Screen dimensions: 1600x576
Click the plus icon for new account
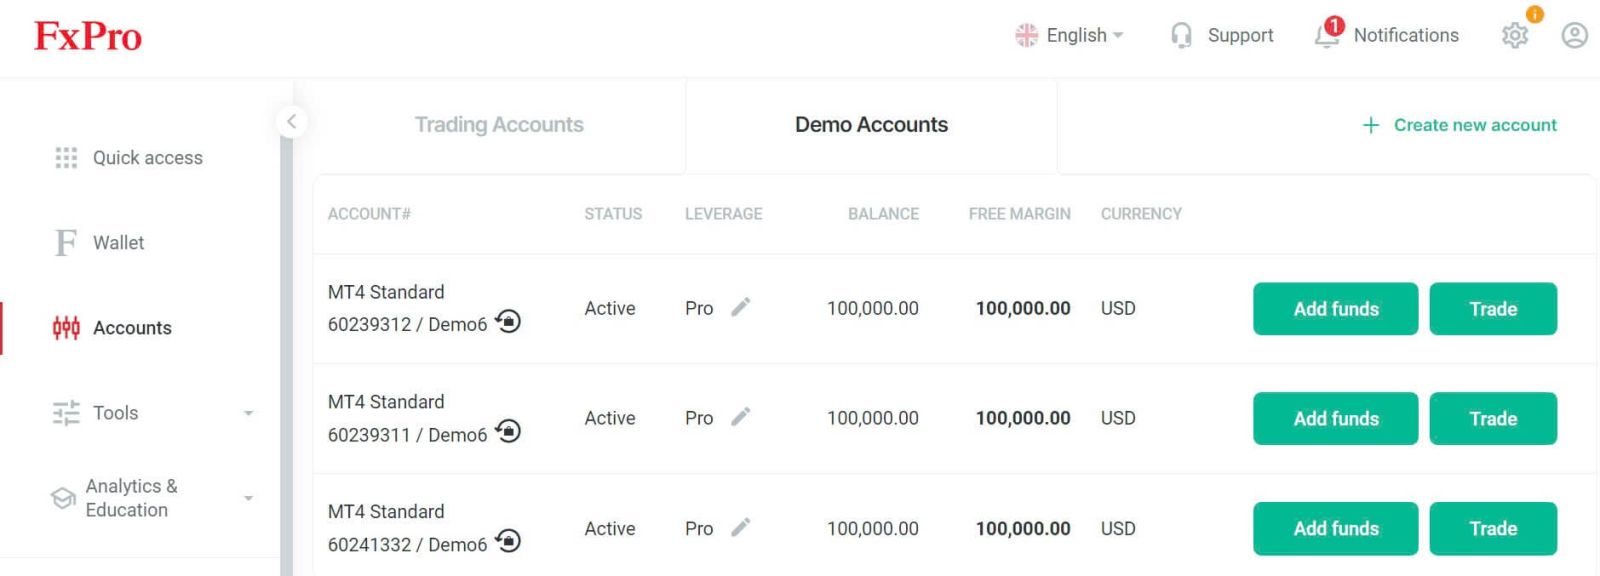(1371, 125)
